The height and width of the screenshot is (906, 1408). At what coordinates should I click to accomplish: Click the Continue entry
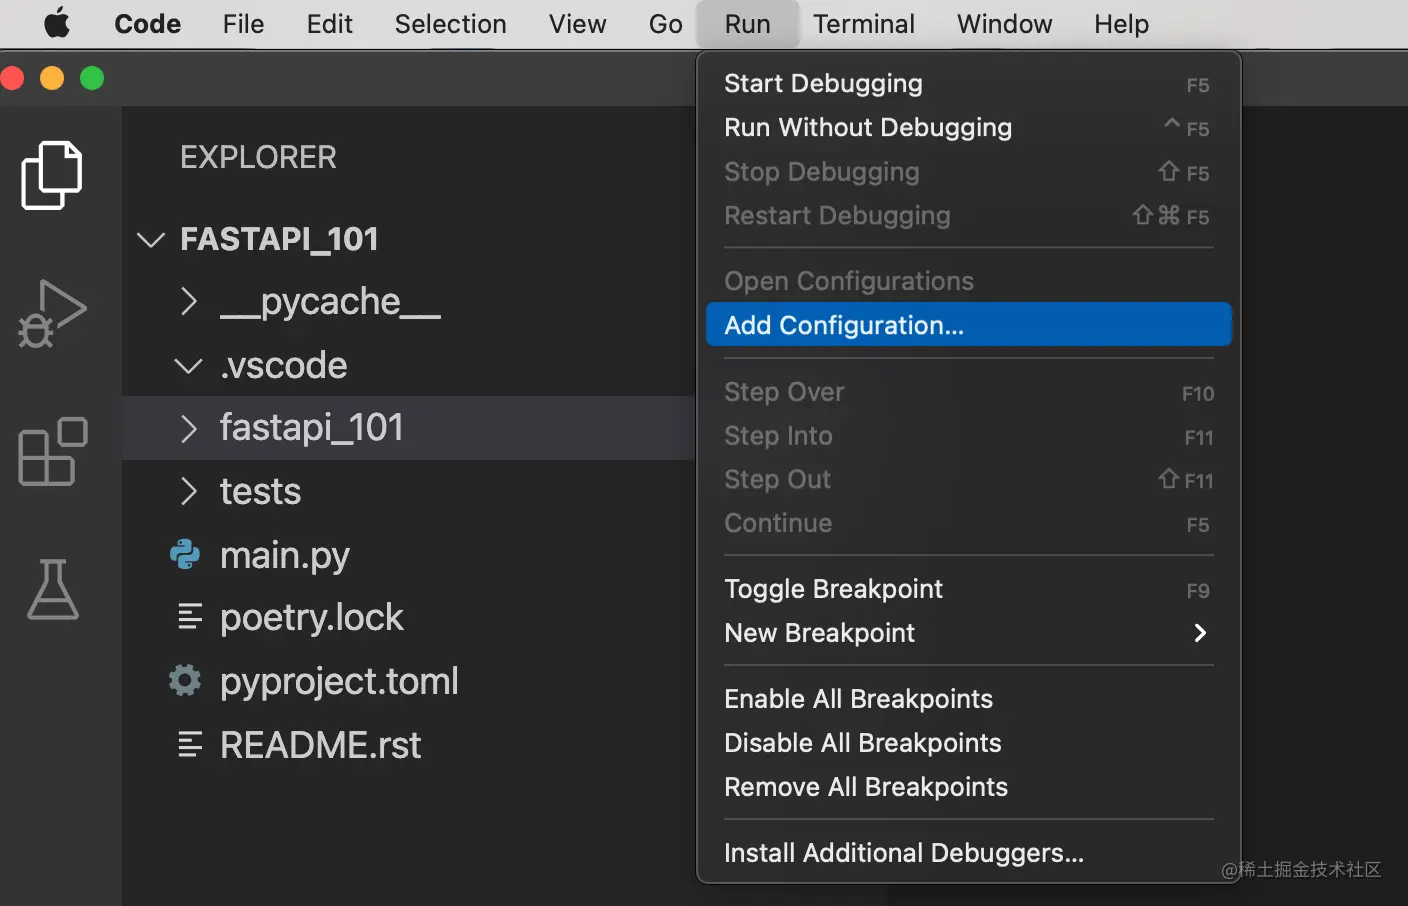click(x=968, y=523)
